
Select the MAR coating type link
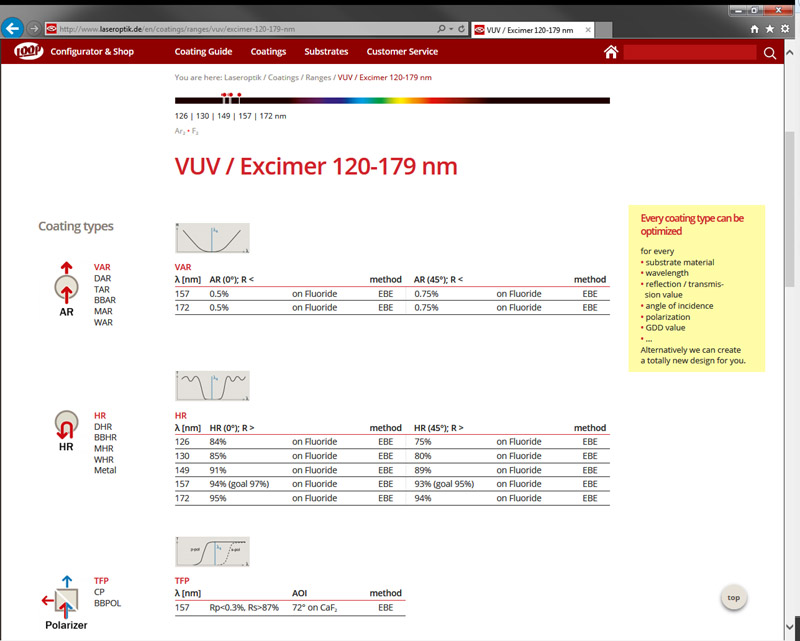103,311
